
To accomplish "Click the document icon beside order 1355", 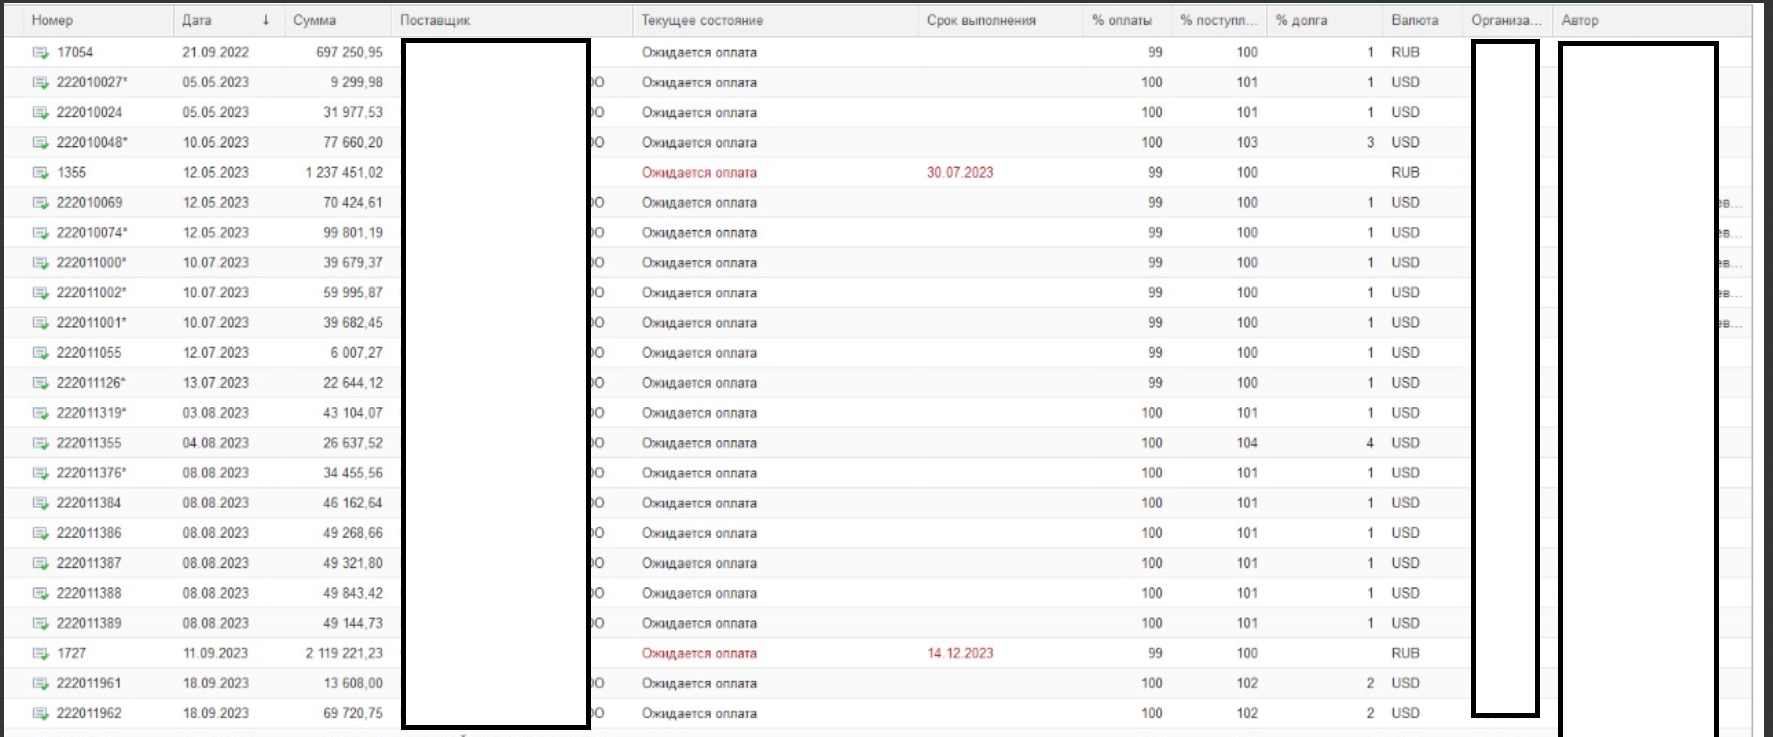I will pos(40,173).
